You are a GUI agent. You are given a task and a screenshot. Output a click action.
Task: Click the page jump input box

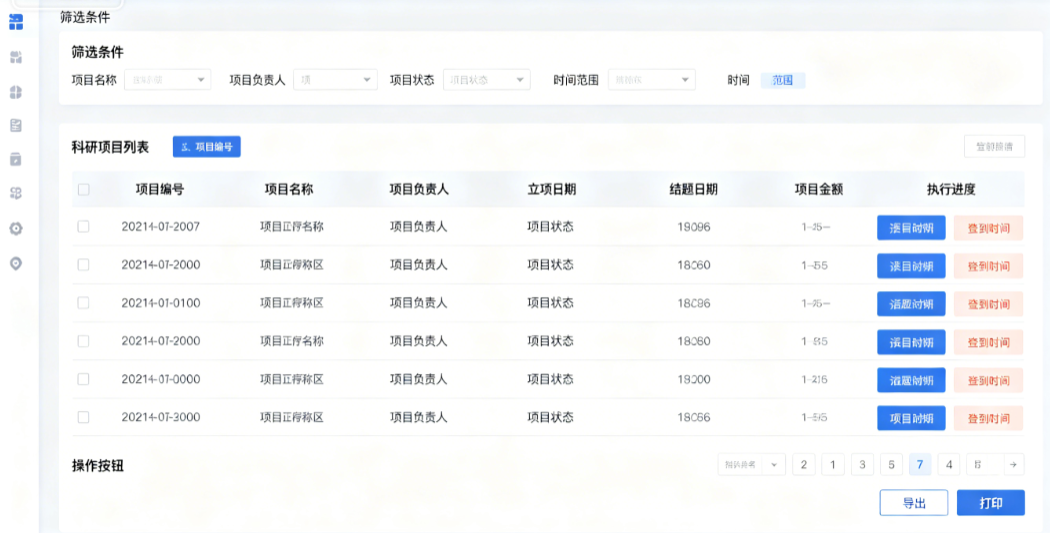[x=985, y=465]
